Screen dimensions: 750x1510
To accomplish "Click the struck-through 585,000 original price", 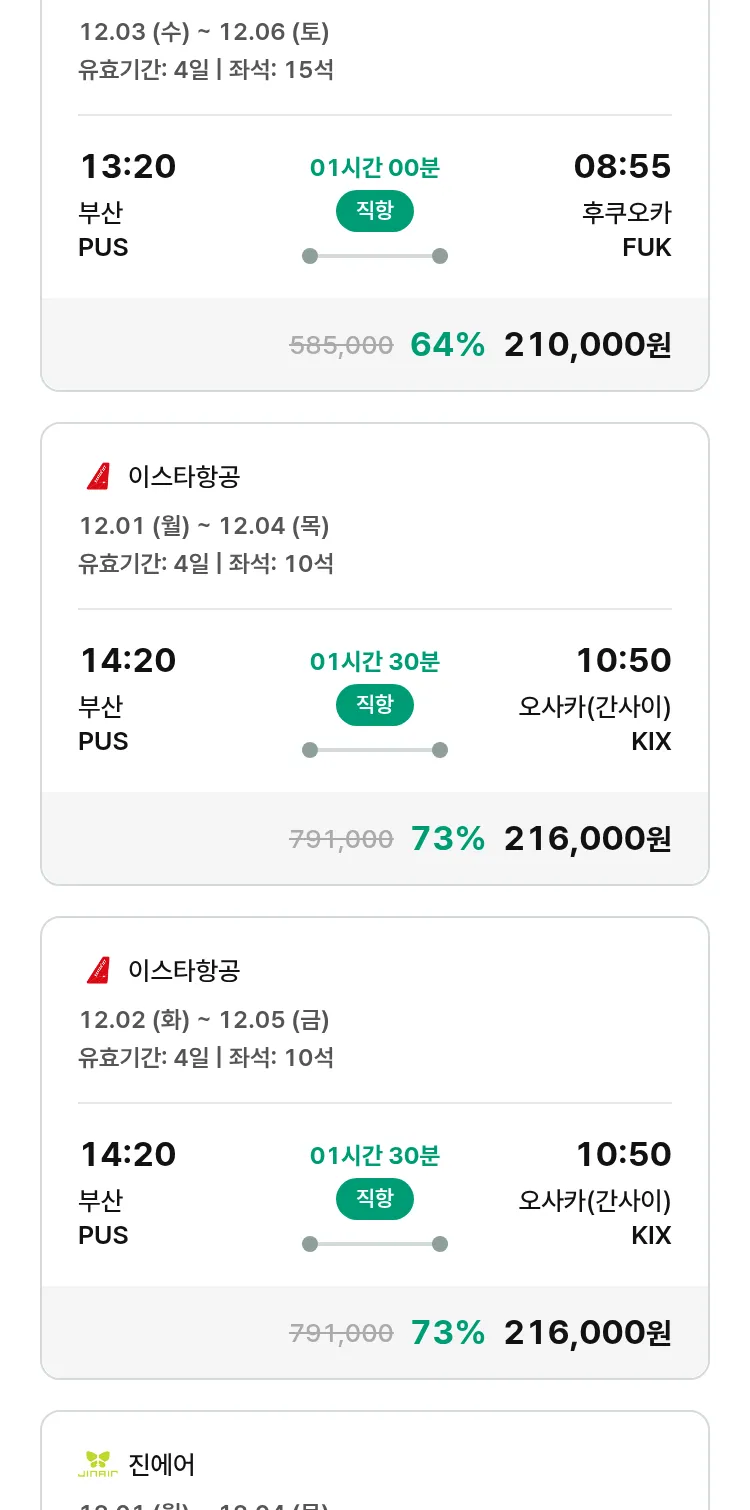I will click(341, 346).
